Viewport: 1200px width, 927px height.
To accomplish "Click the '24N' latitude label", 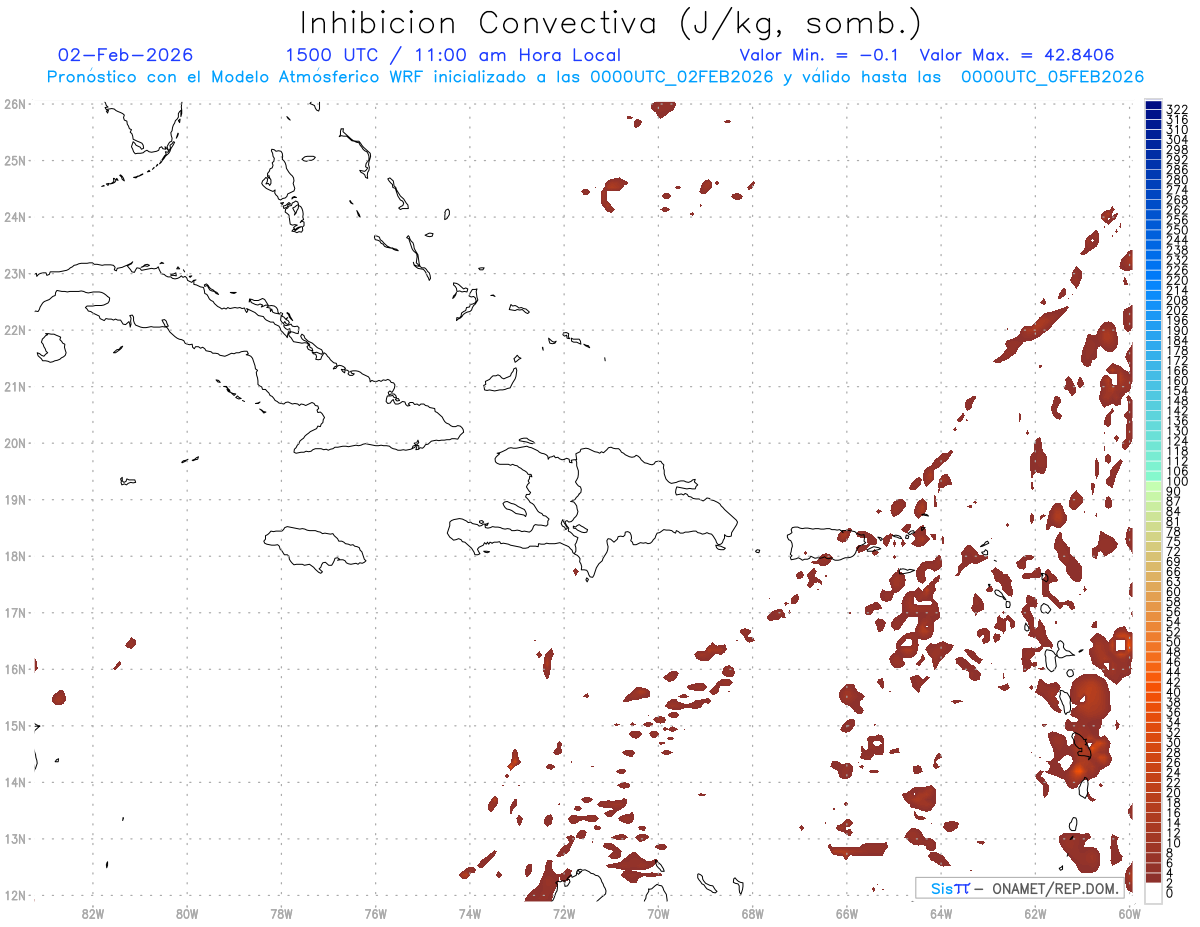I will [15, 217].
